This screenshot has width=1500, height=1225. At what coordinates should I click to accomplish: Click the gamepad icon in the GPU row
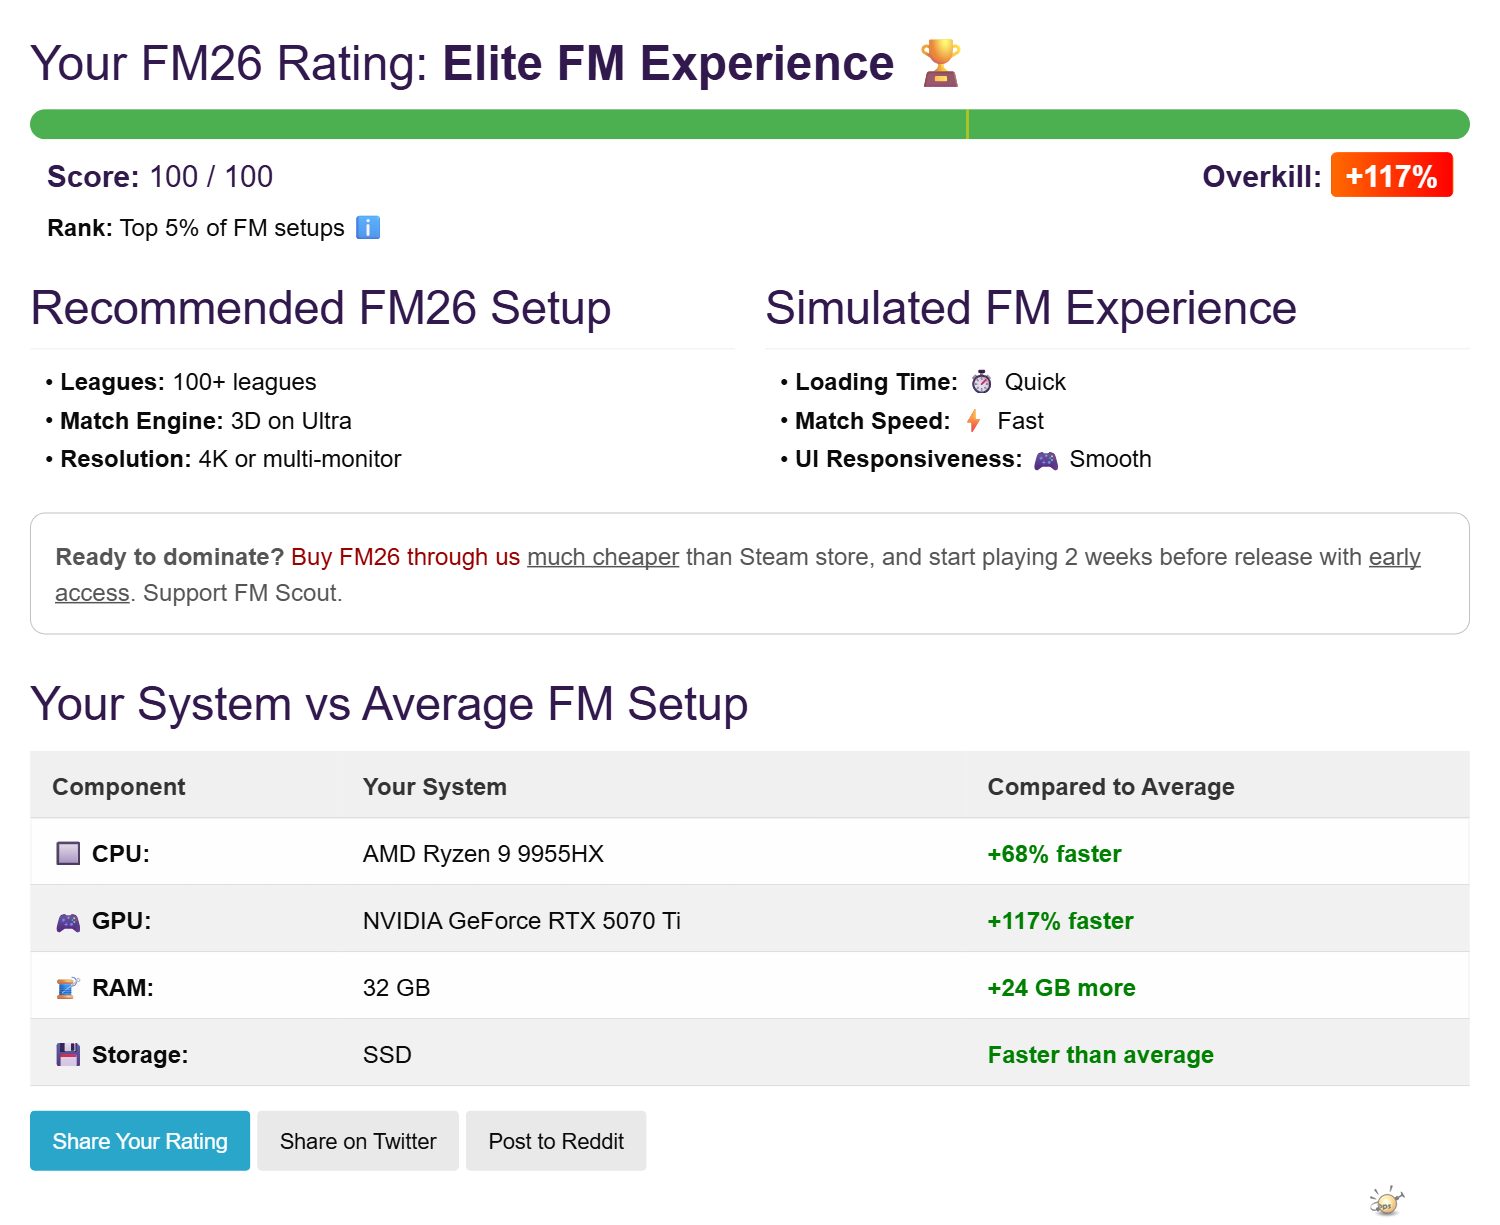click(67, 920)
